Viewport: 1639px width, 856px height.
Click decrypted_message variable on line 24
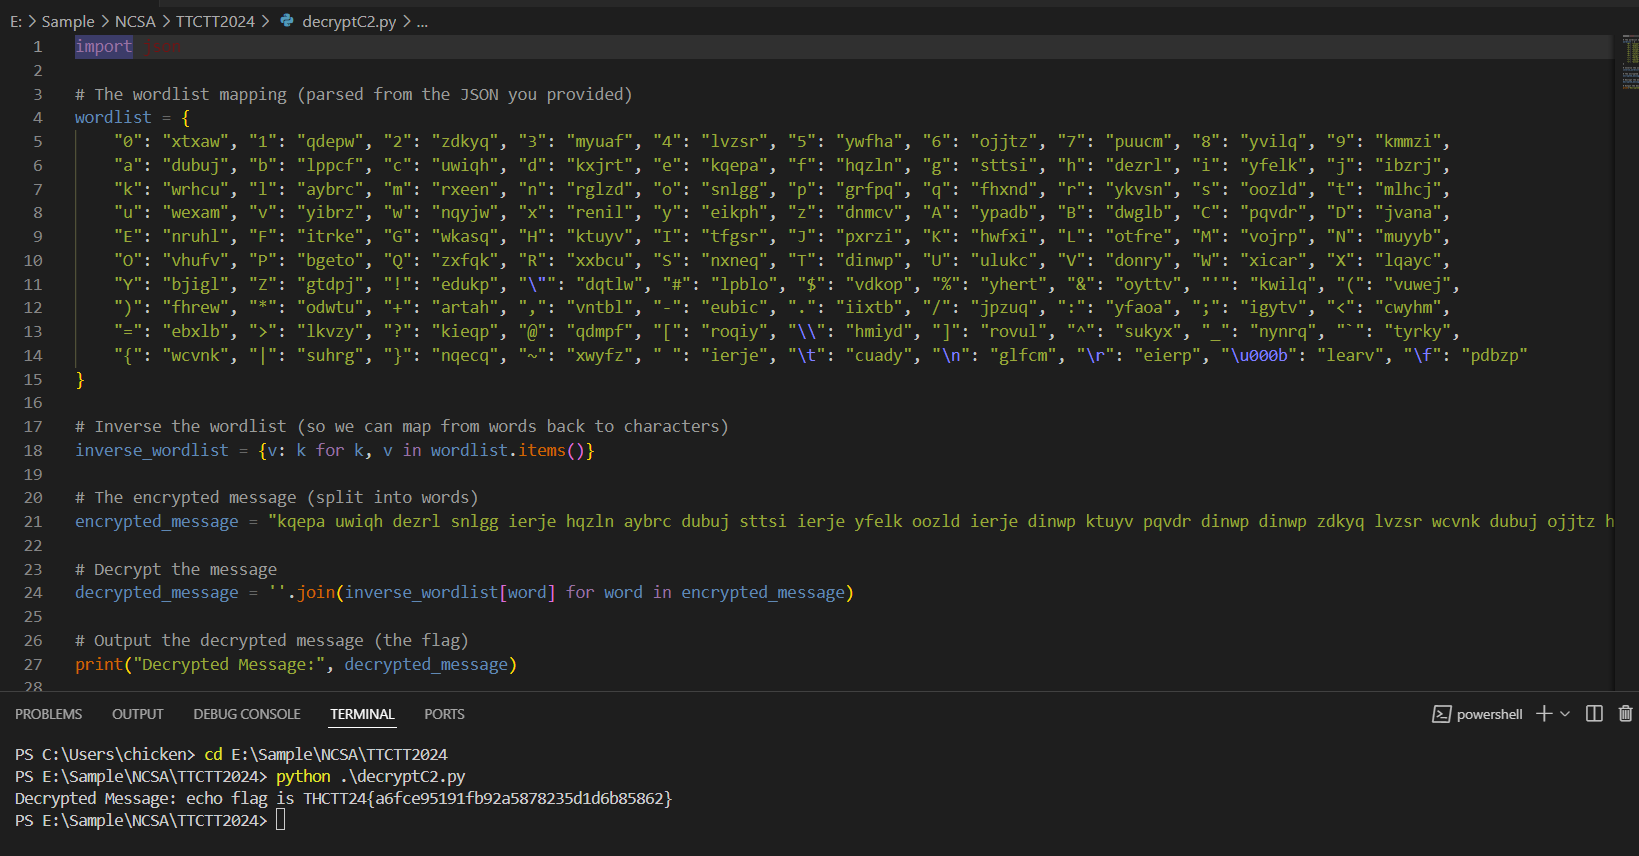[157, 592]
